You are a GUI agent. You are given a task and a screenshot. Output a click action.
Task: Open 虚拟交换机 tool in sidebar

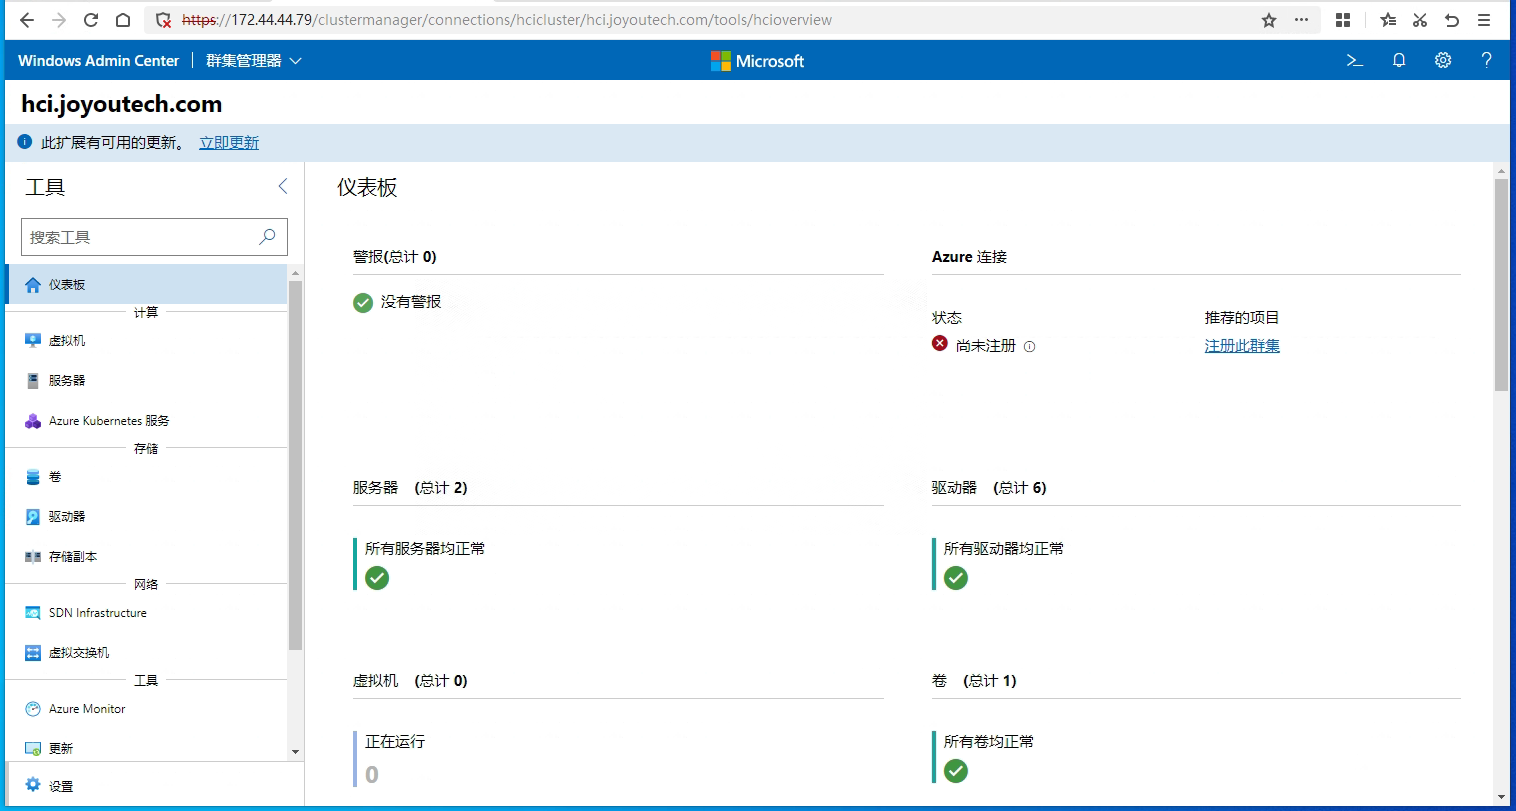[x=146, y=653]
